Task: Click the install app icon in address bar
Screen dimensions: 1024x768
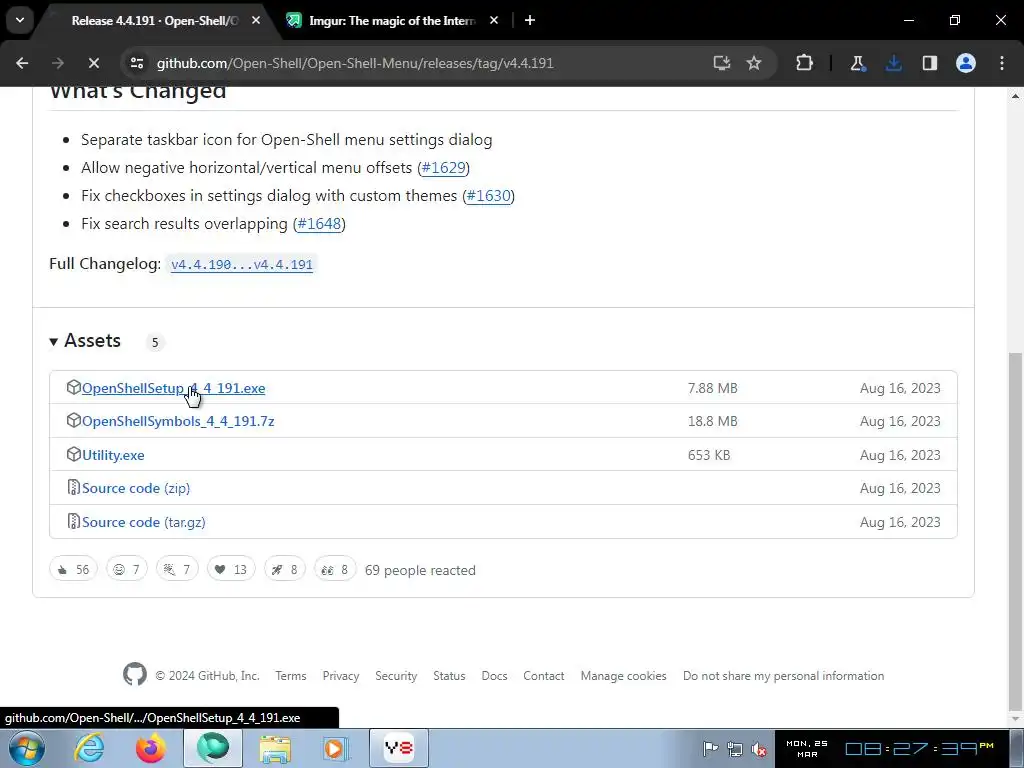Action: (x=722, y=63)
